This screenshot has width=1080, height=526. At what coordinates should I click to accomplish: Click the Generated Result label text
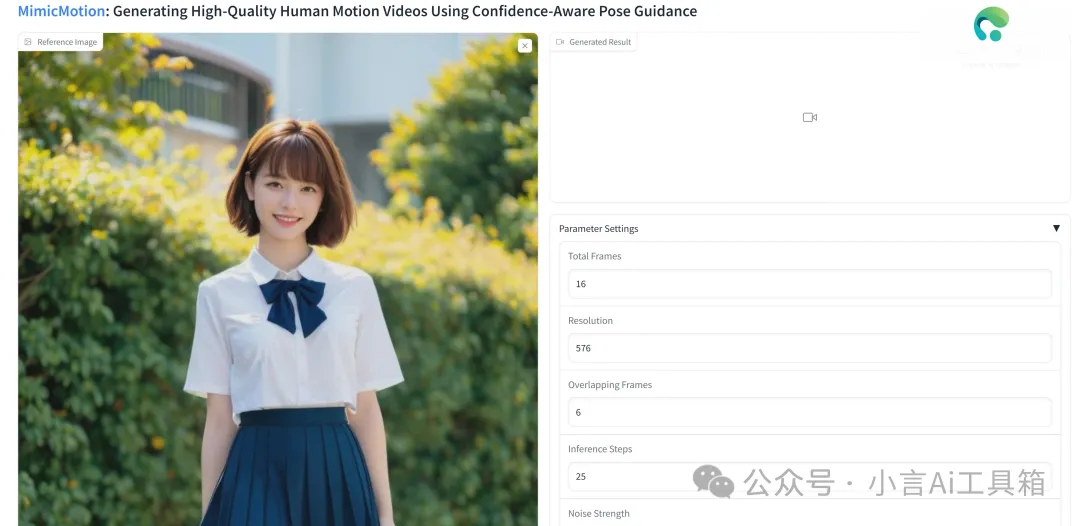[x=600, y=42]
